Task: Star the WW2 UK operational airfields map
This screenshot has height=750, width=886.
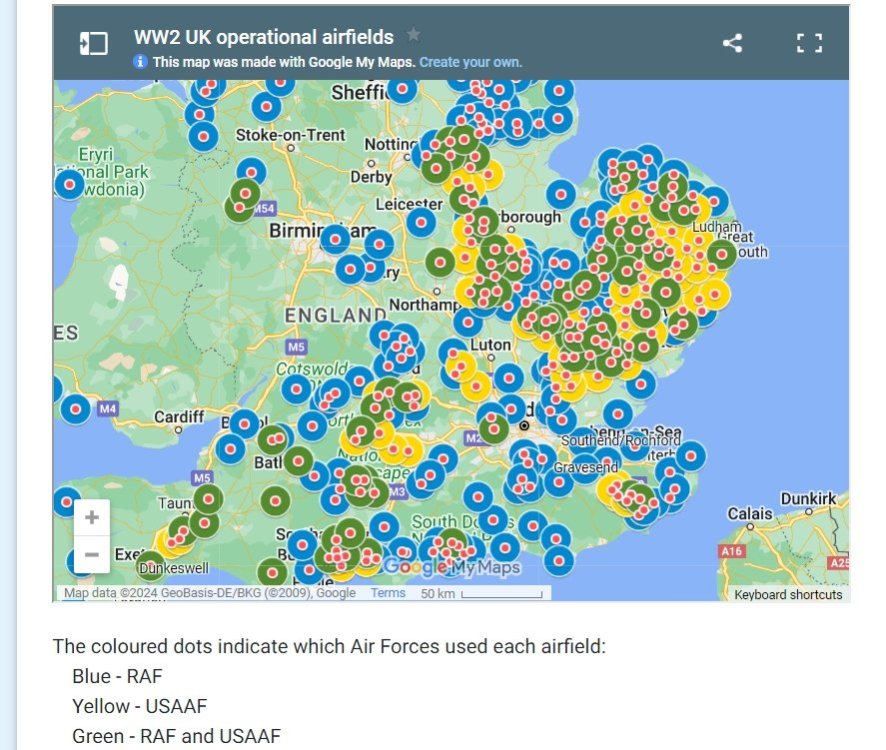Action: (414, 34)
